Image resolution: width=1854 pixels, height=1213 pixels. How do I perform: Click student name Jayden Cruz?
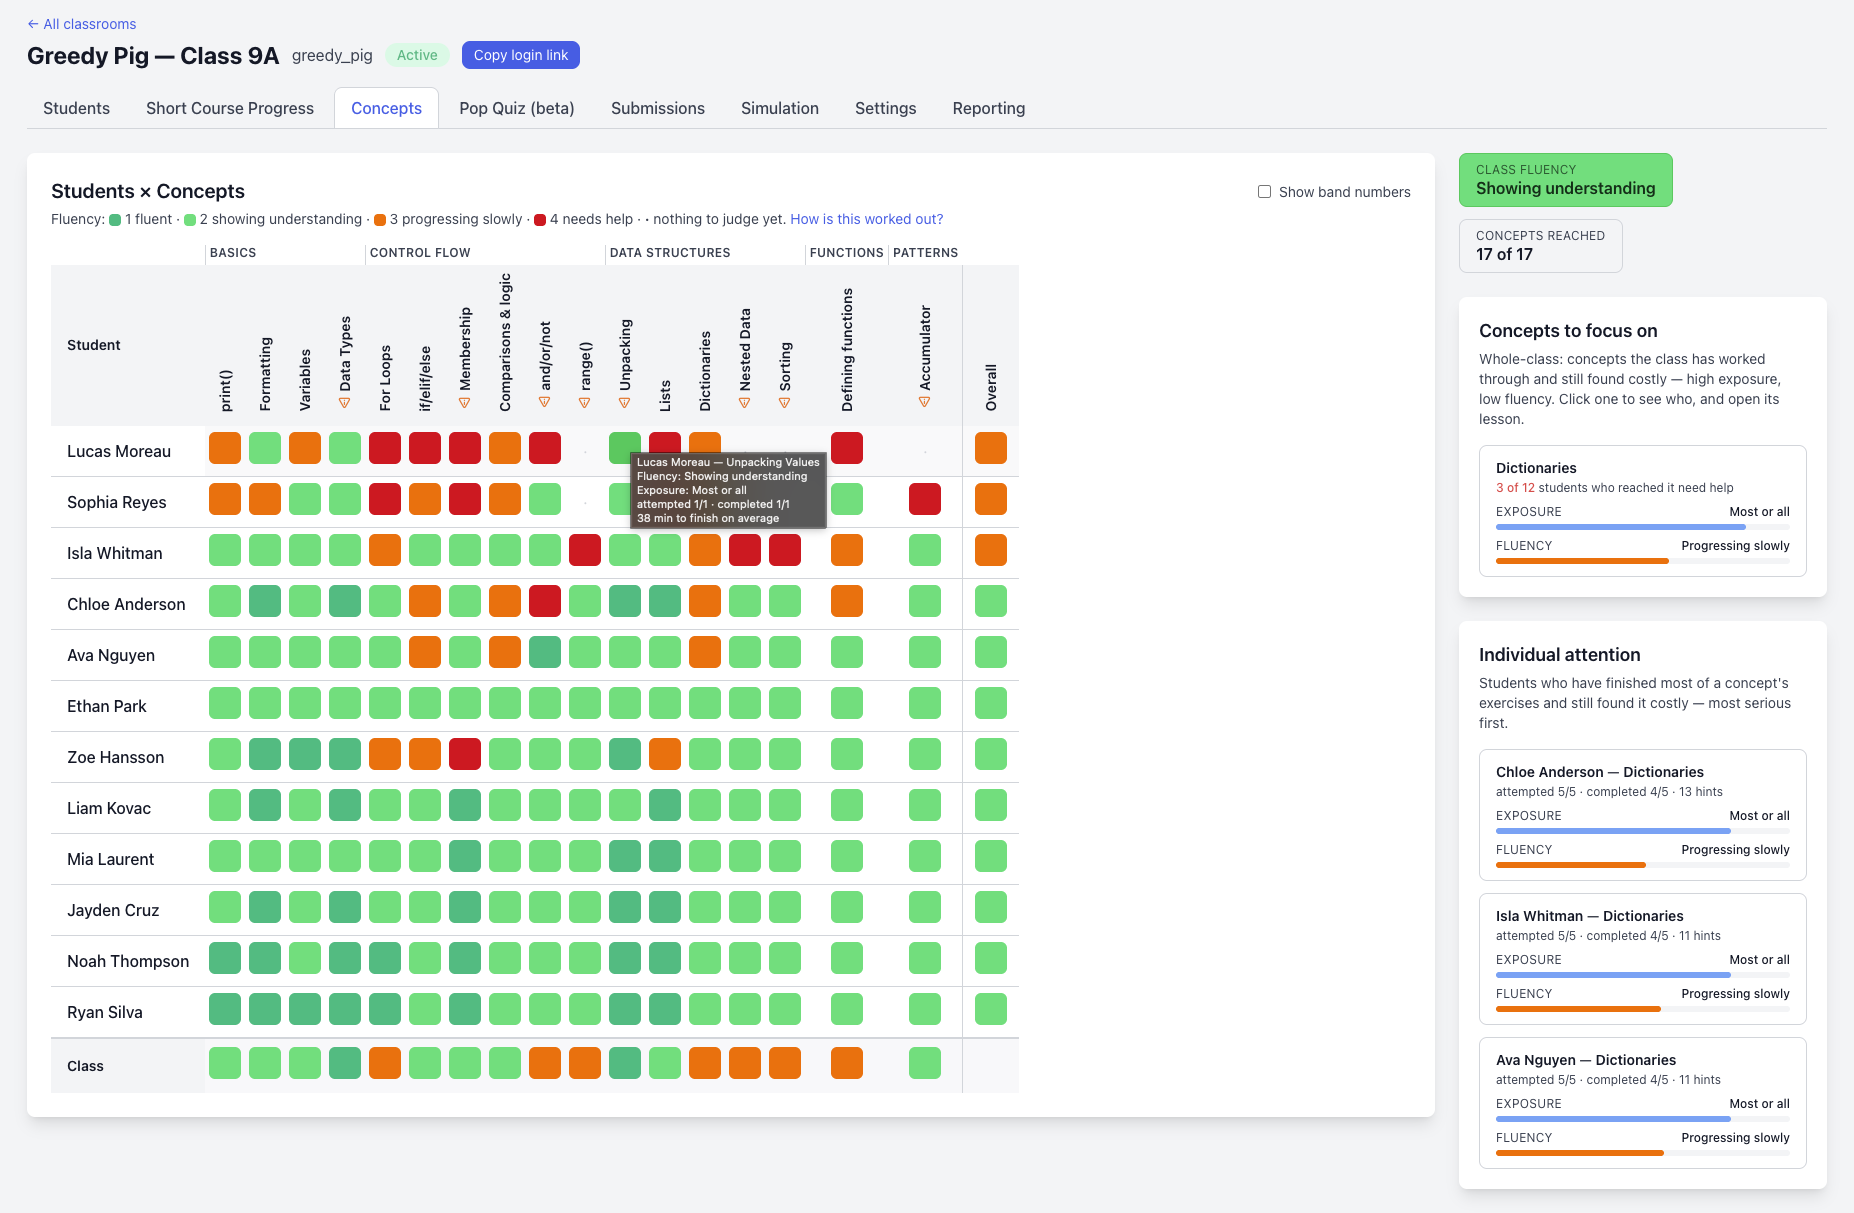[x=113, y=910]
